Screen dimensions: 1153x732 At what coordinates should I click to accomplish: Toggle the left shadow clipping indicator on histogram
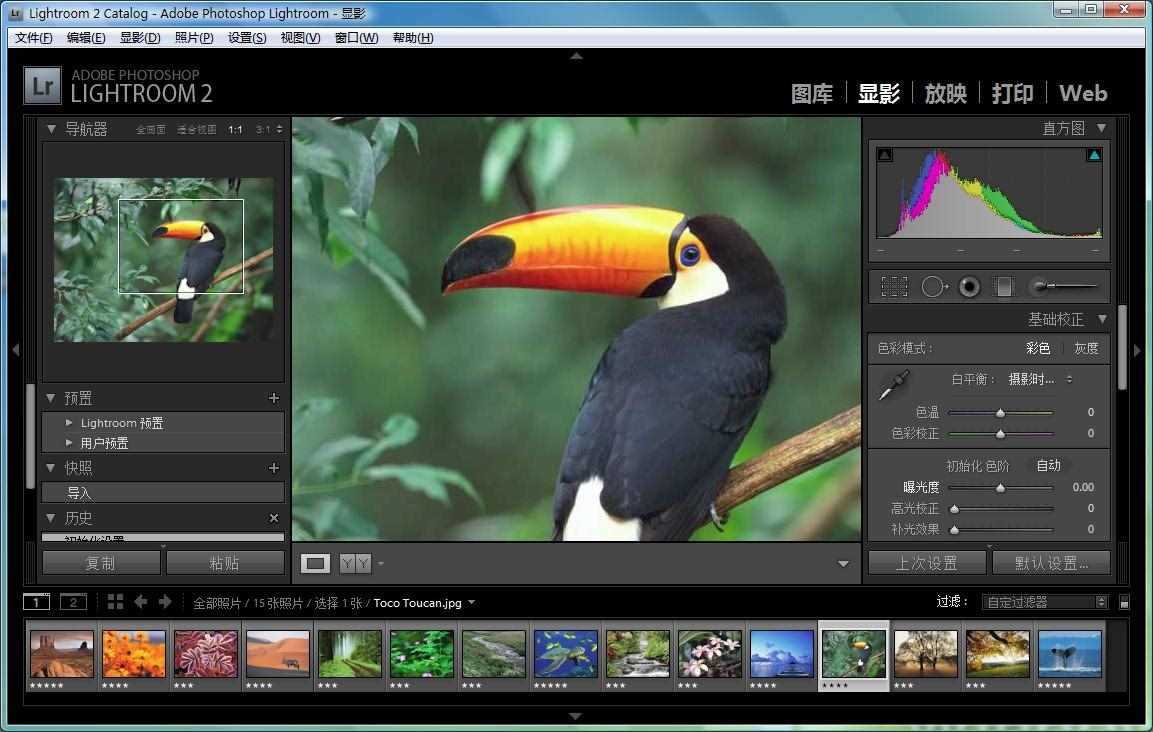click(x=884, y=155)
